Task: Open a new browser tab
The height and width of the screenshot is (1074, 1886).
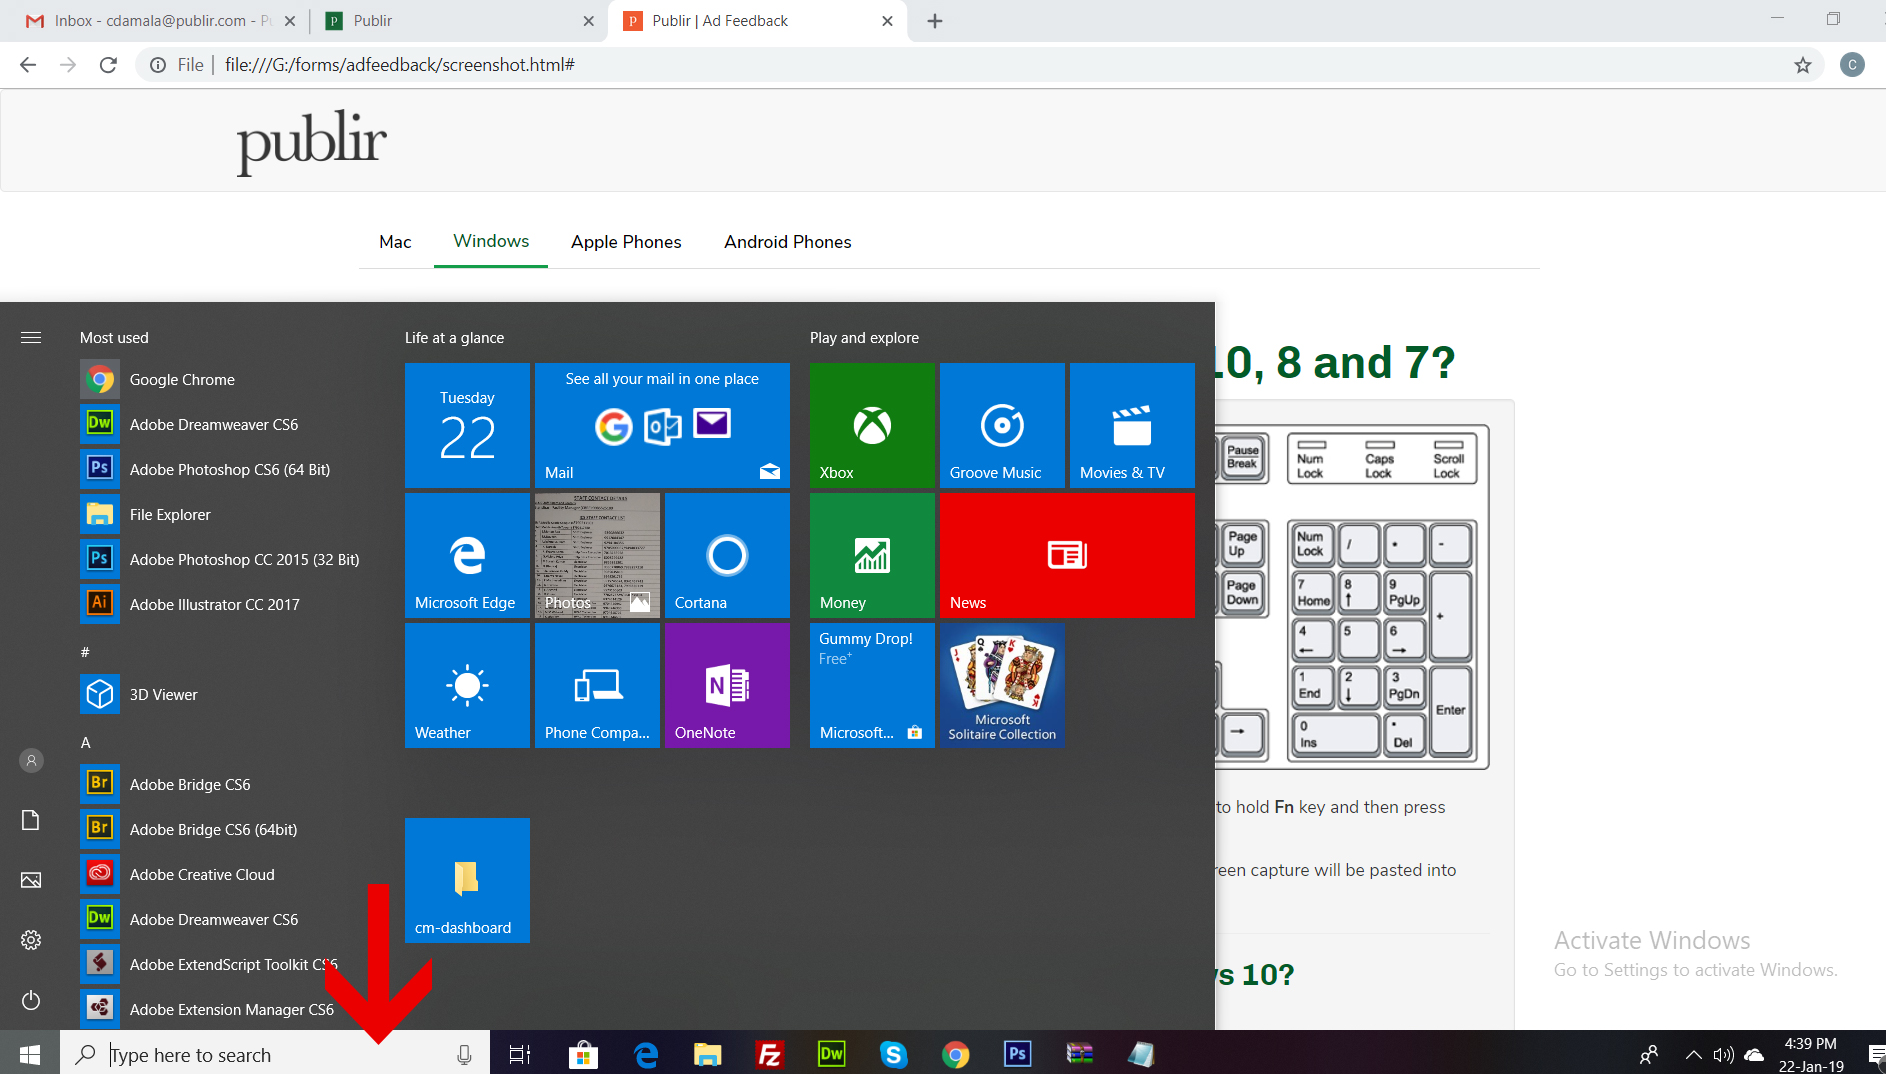Action: [935, 21]
